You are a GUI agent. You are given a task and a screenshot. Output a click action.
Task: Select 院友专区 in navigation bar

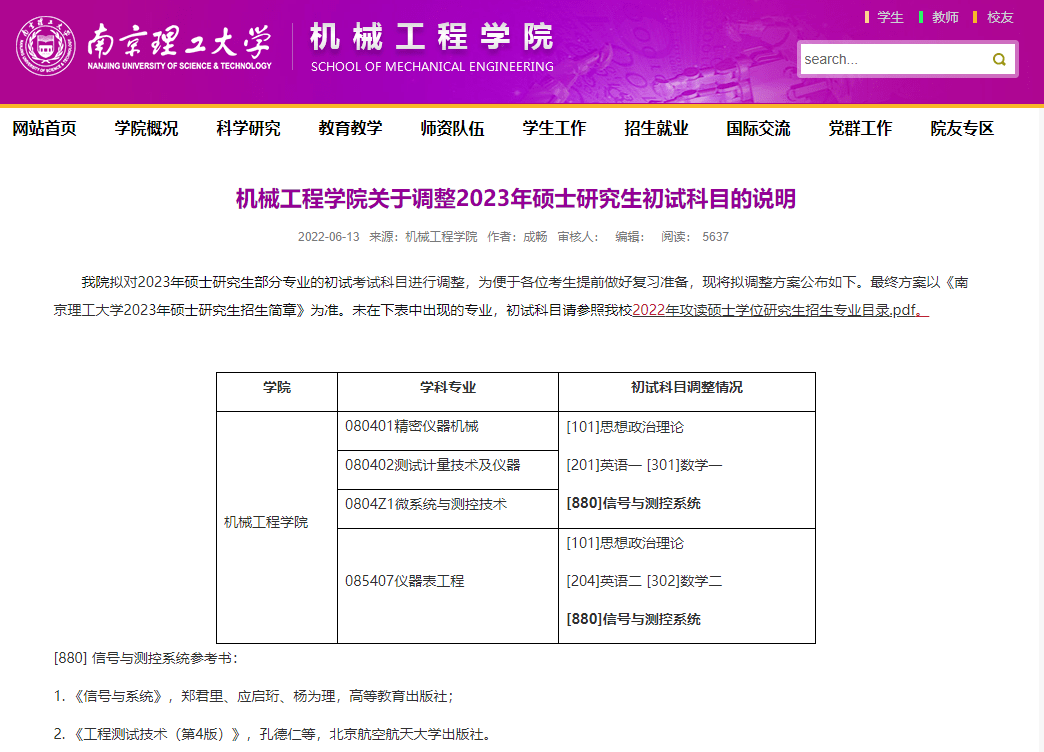click(x=961, y=128)
